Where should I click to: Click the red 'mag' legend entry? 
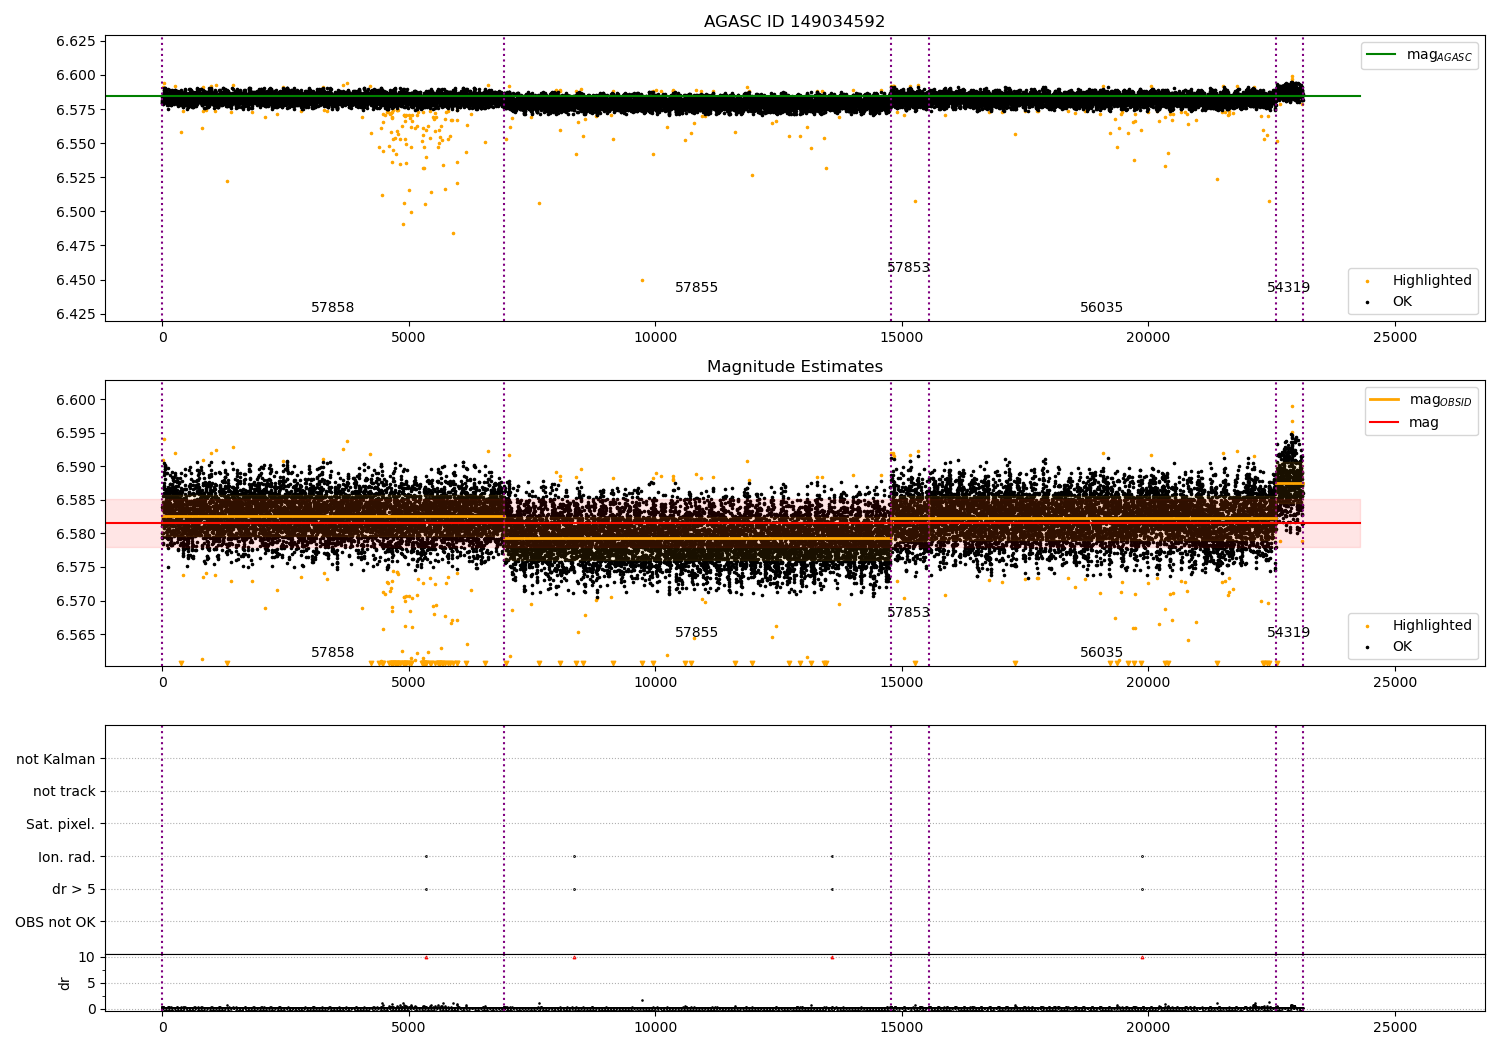pos(1404,423)
